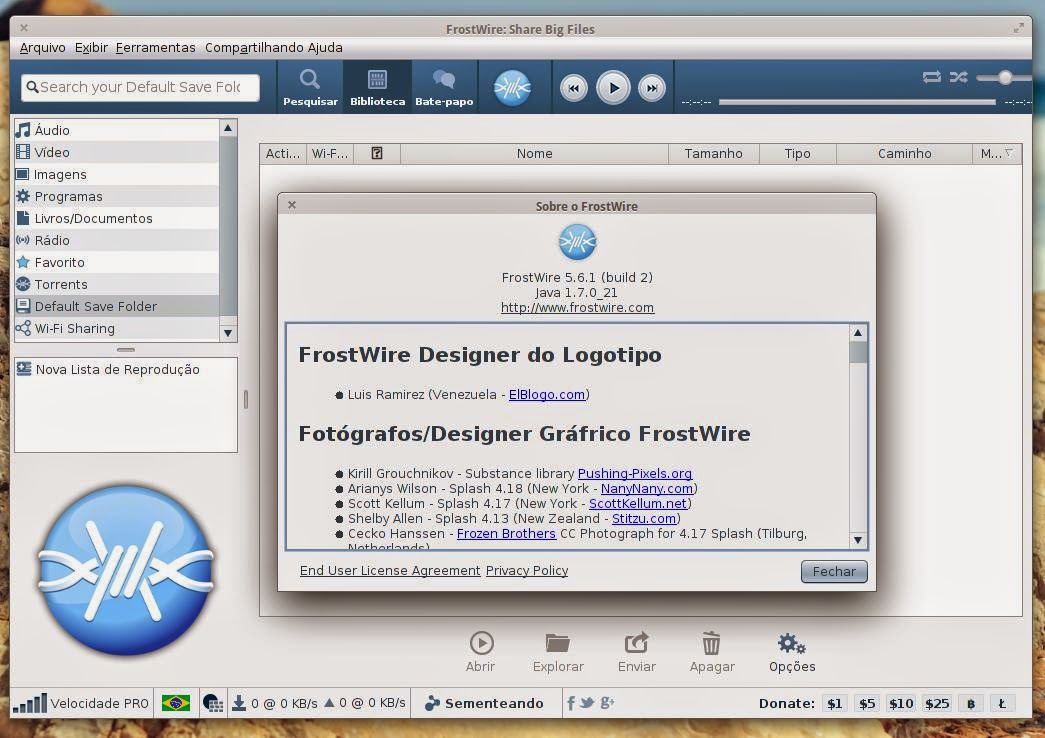Sort table by Tipo column

pos(797,153)
